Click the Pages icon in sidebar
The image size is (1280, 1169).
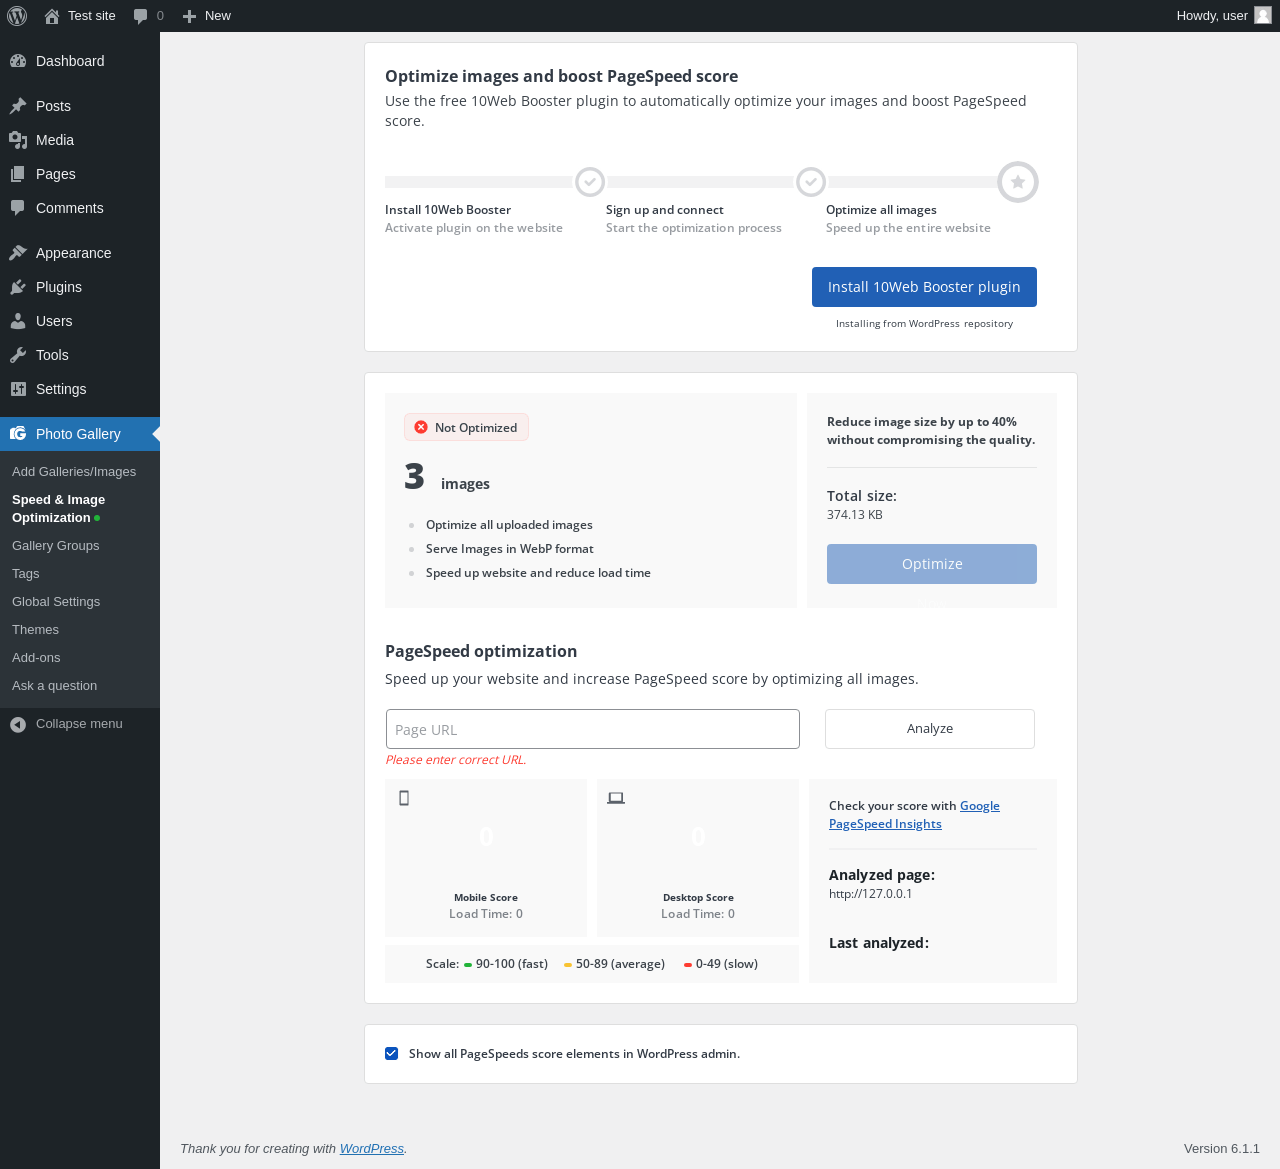click(18, 174)
